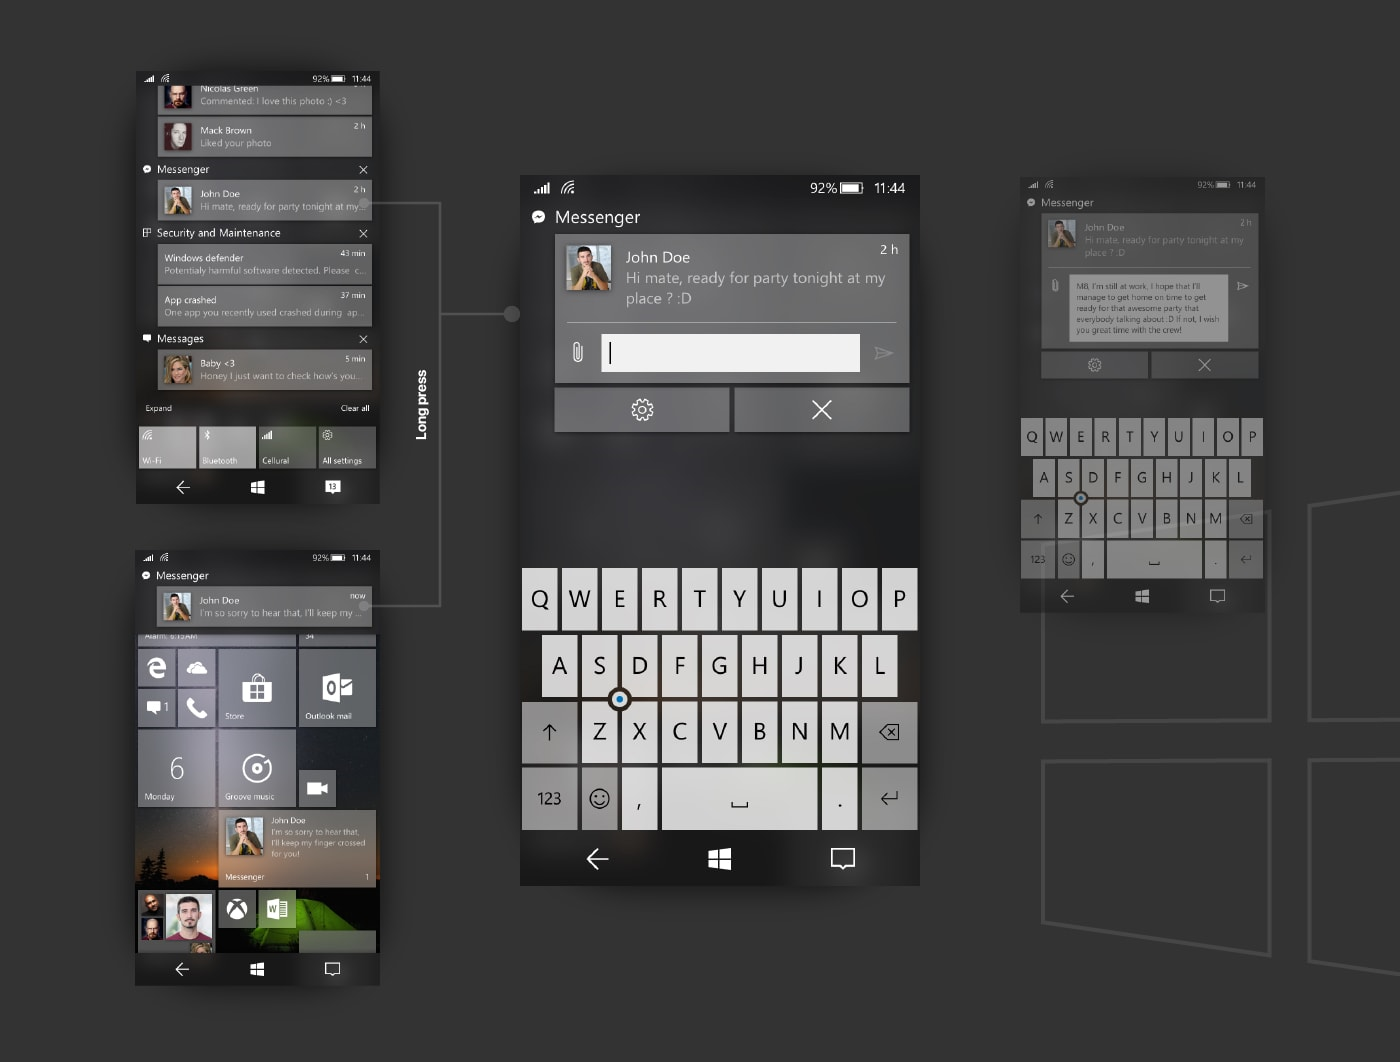Click Expand above the quick action tiles
1400x1062 pixels.
click(159, 408)
